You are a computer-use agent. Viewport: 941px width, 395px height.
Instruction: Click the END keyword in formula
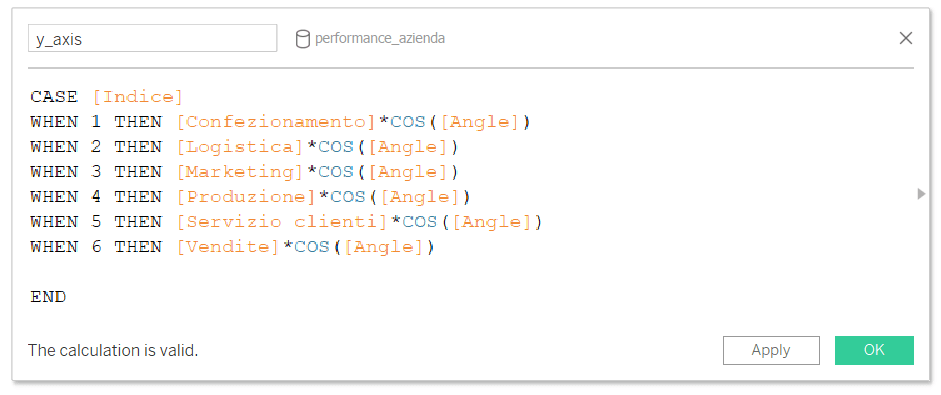(x=48, y=297)
